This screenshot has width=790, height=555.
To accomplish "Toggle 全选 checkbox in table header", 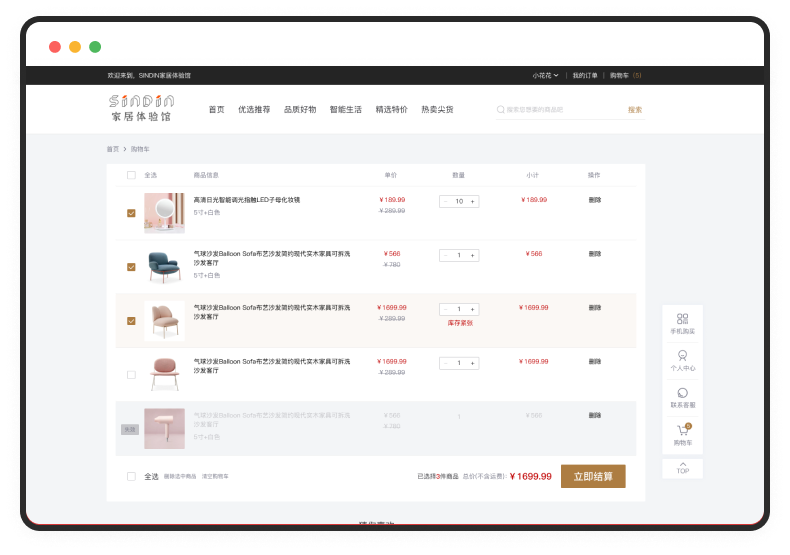I will pyautogui.click(x=131, y=175).
